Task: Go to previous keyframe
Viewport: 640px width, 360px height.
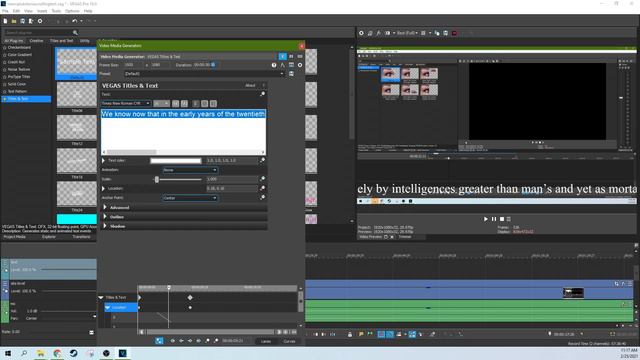Action: click(181, 341)
